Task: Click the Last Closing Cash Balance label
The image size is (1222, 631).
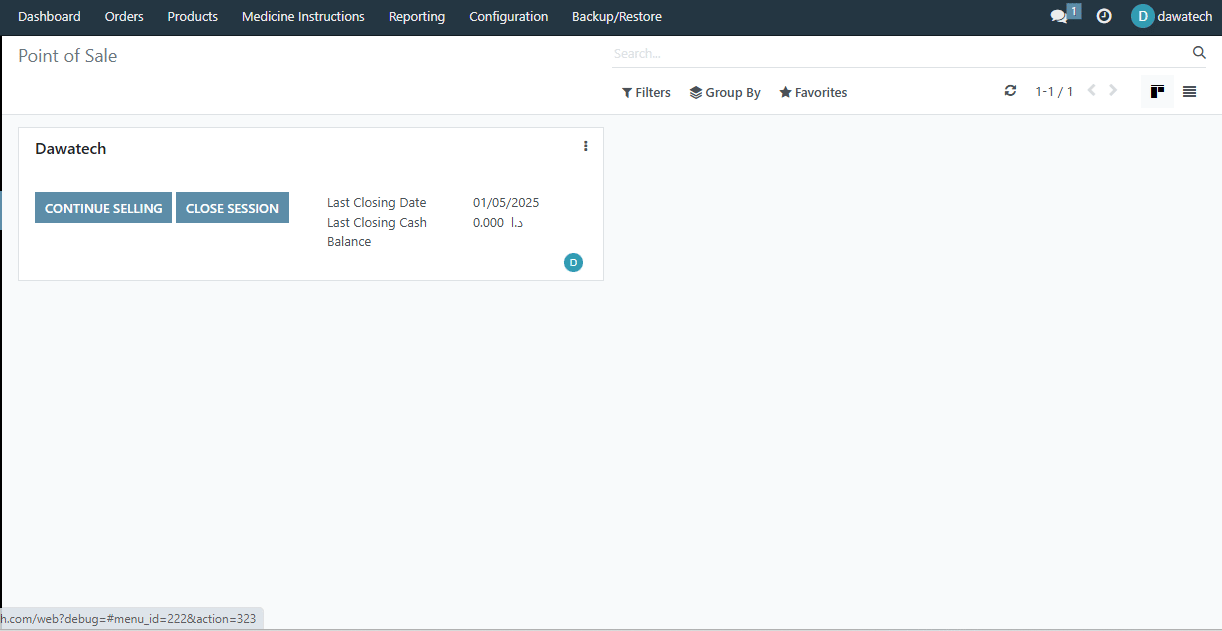Action: pos(377,232)
